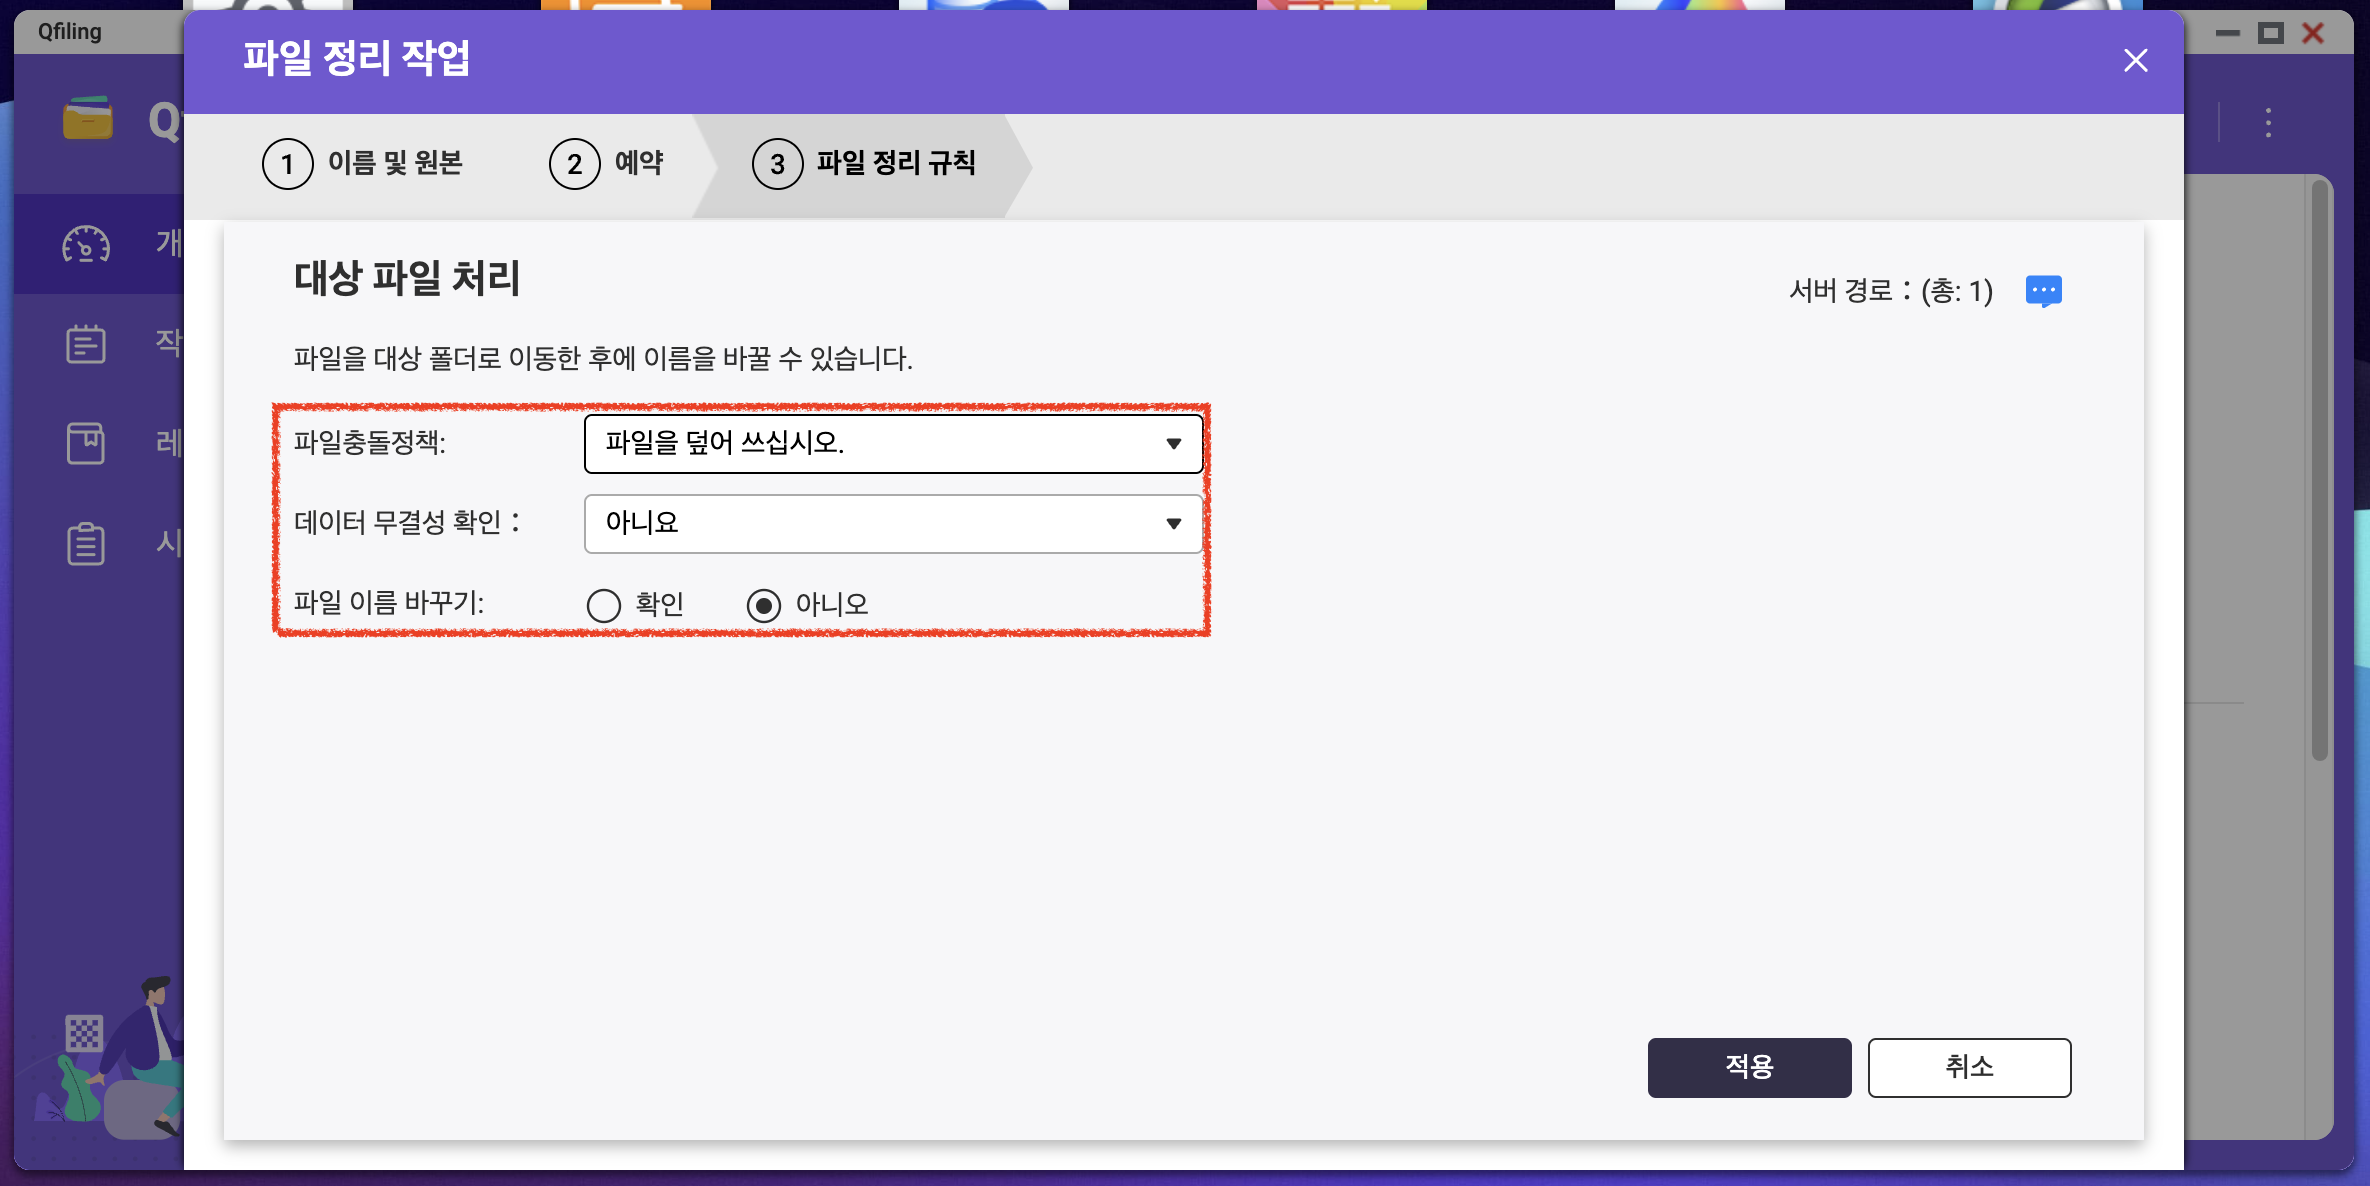Select 아니오 for 파일 이름 바꾸기
Screen dimensions: 2370x1186
(x=764, y=605)
